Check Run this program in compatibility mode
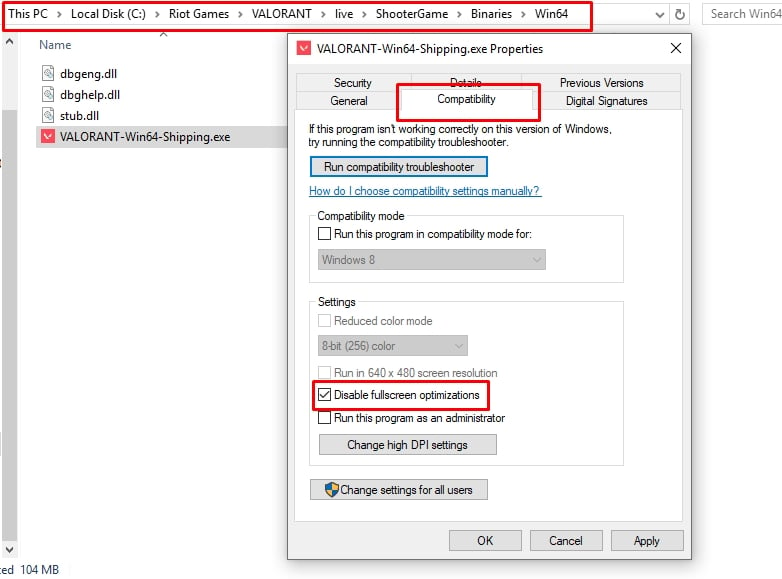 [324, 233]
